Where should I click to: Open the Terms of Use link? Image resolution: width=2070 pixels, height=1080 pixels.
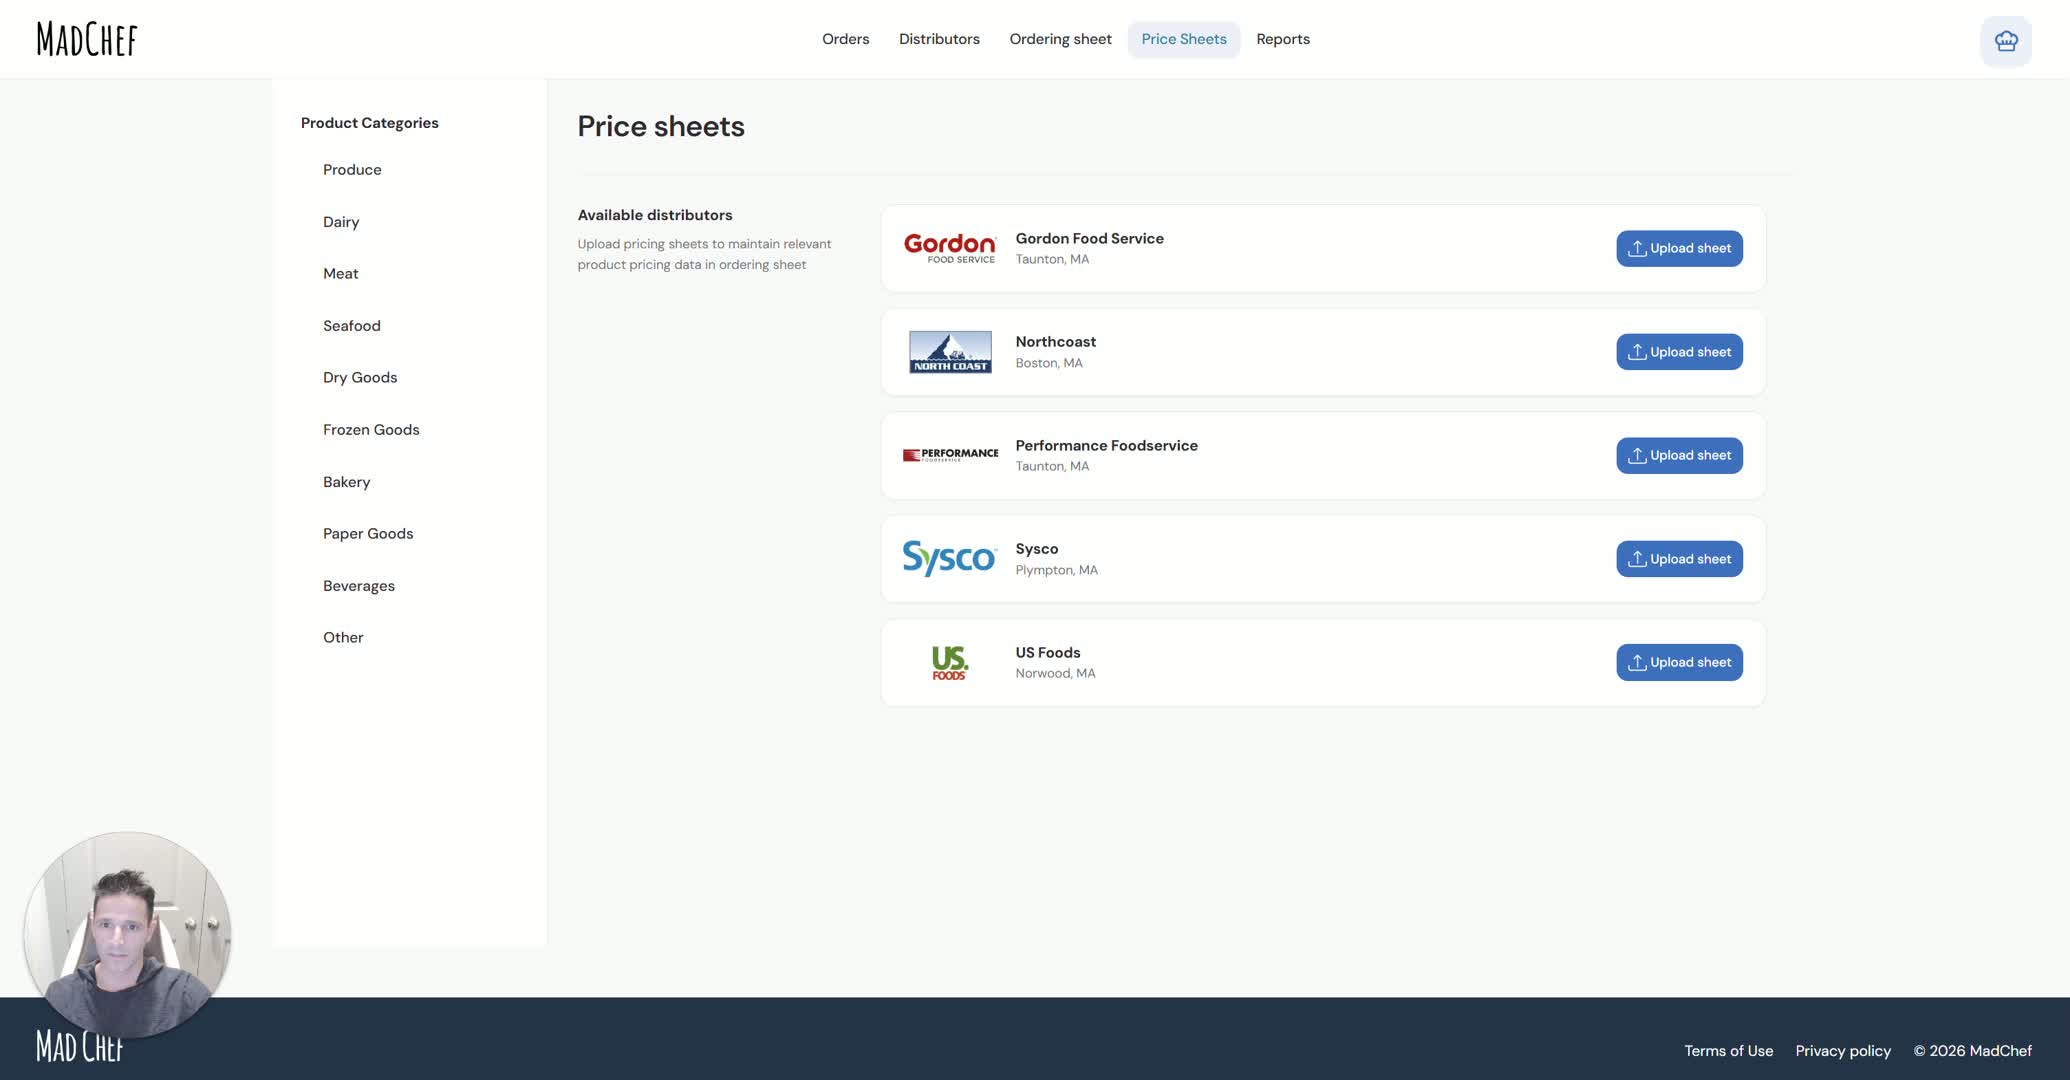[x=1728, y=1051]
